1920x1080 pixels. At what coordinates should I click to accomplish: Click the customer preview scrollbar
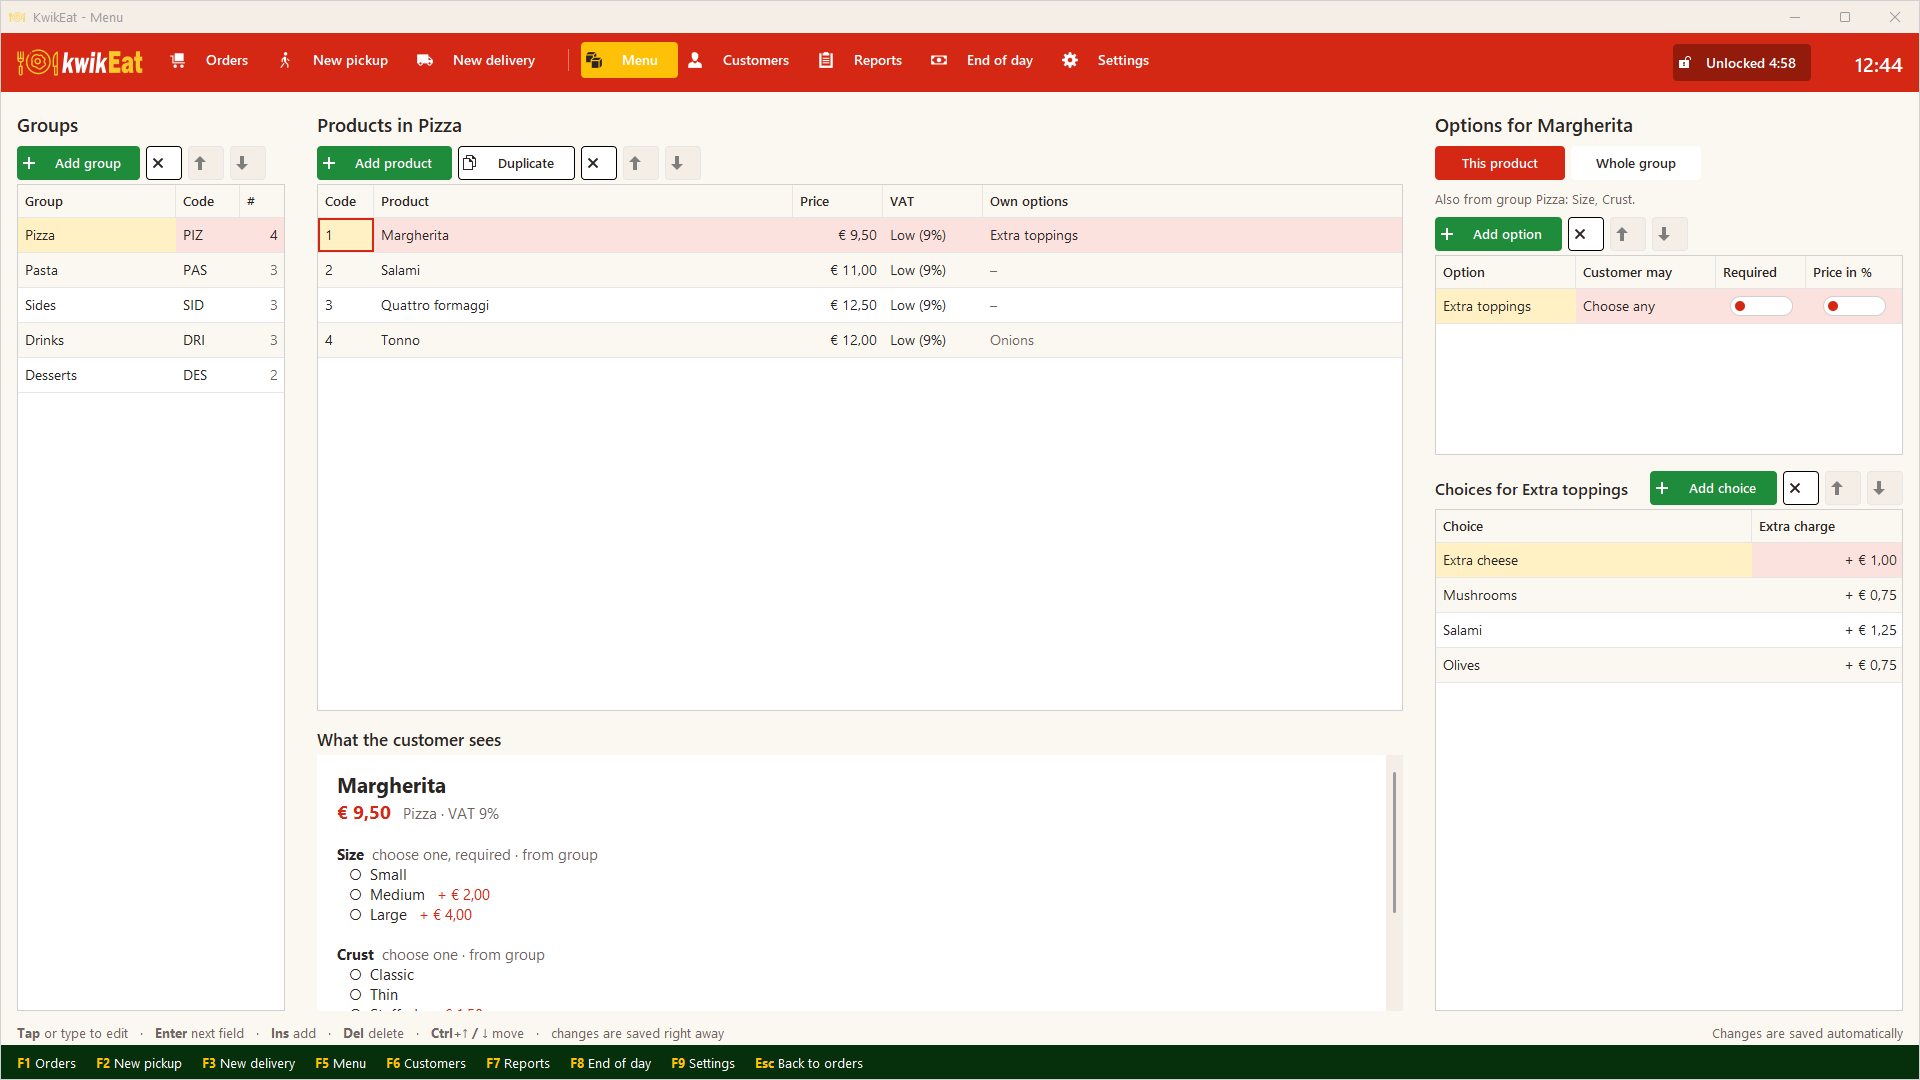tap(1394, 842)
